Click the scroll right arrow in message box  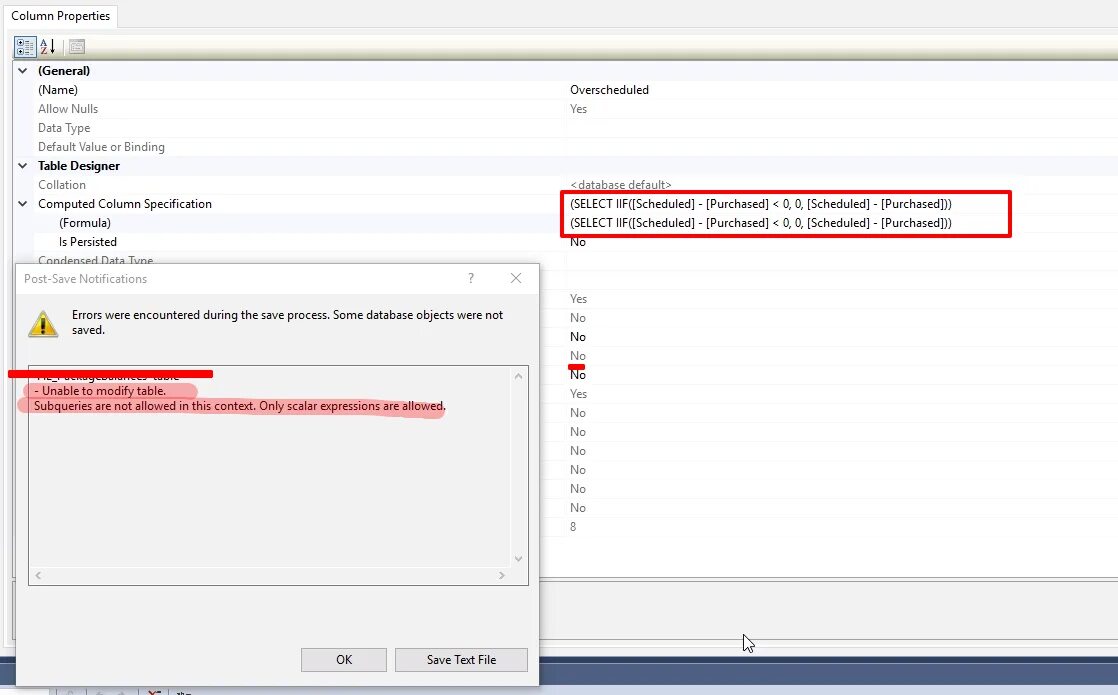click(501, 575)
